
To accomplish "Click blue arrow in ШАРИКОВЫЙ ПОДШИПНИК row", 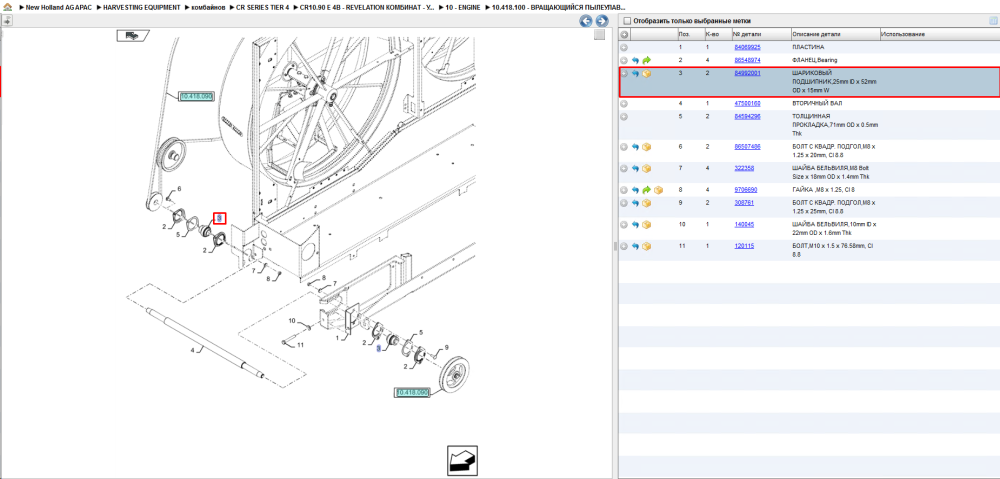I will 635,74.
